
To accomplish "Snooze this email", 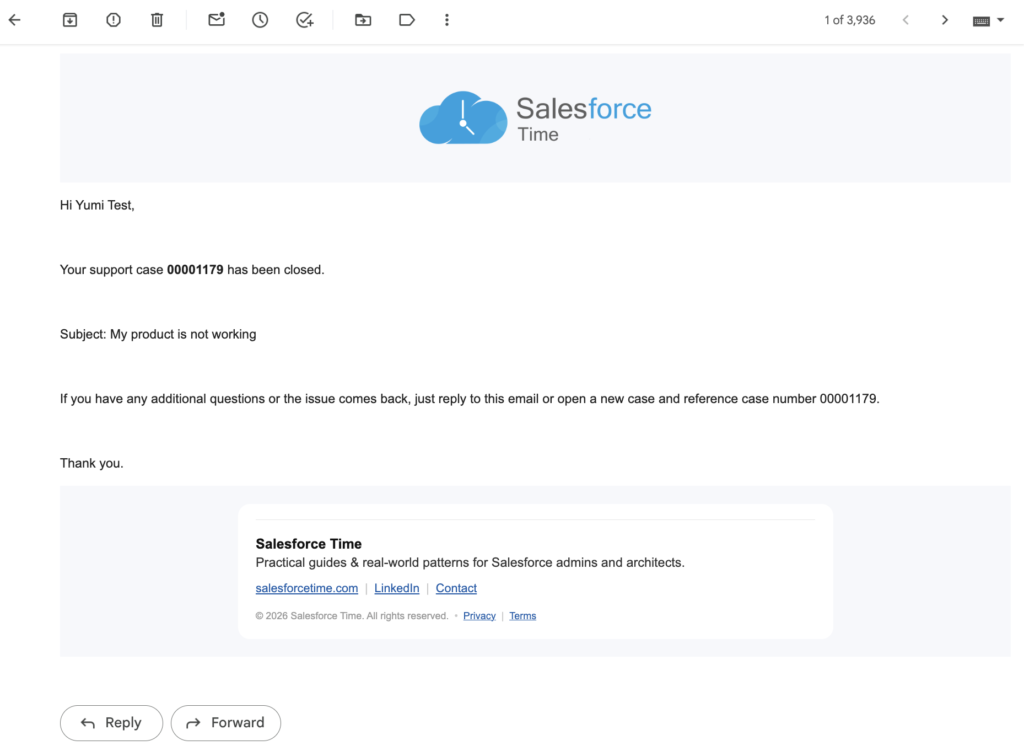I will point(260,19).
